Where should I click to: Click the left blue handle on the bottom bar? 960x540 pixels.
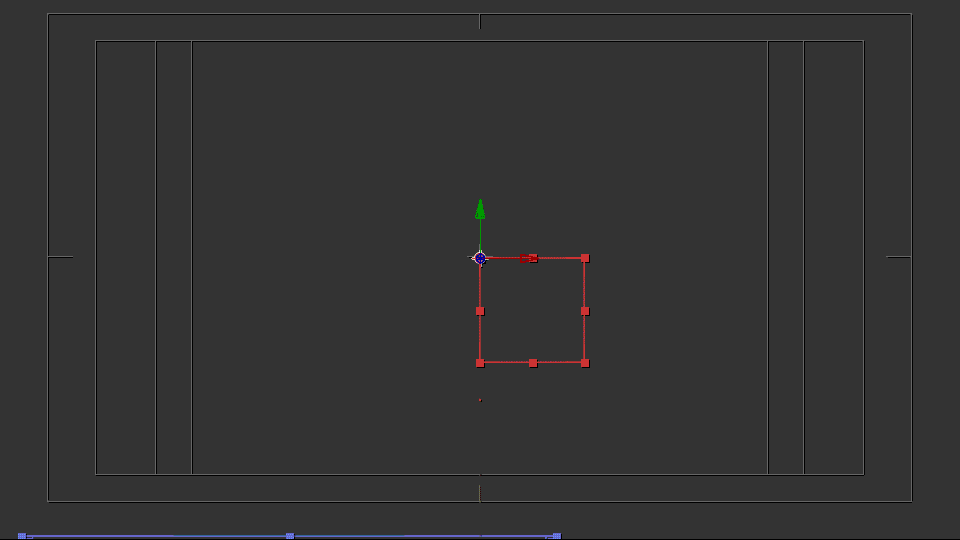[22, 536]
